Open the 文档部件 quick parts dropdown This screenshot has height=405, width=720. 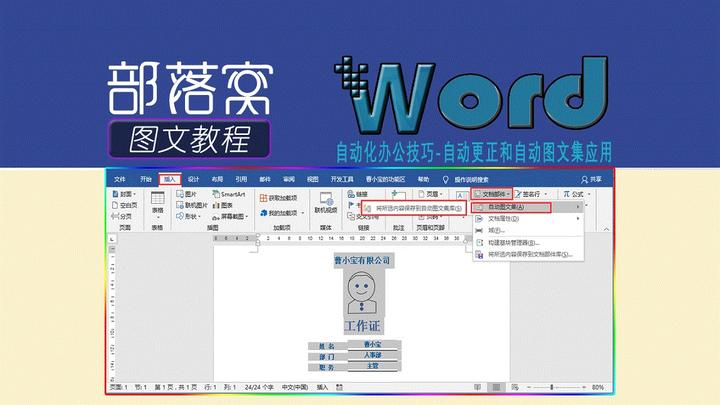(x=492, y=194)
